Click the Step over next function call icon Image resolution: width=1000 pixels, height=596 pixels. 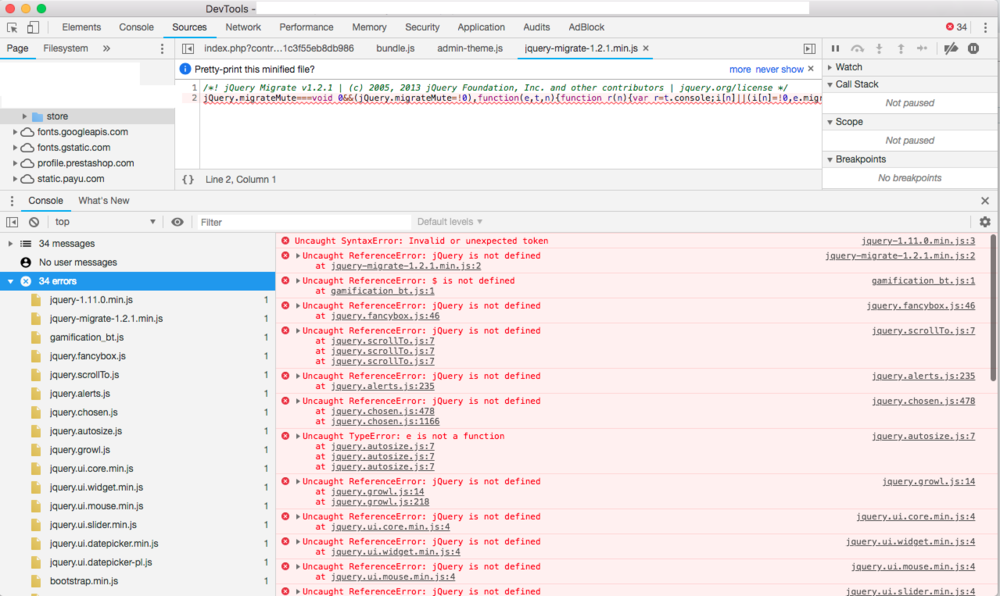[x=857, y=48]
